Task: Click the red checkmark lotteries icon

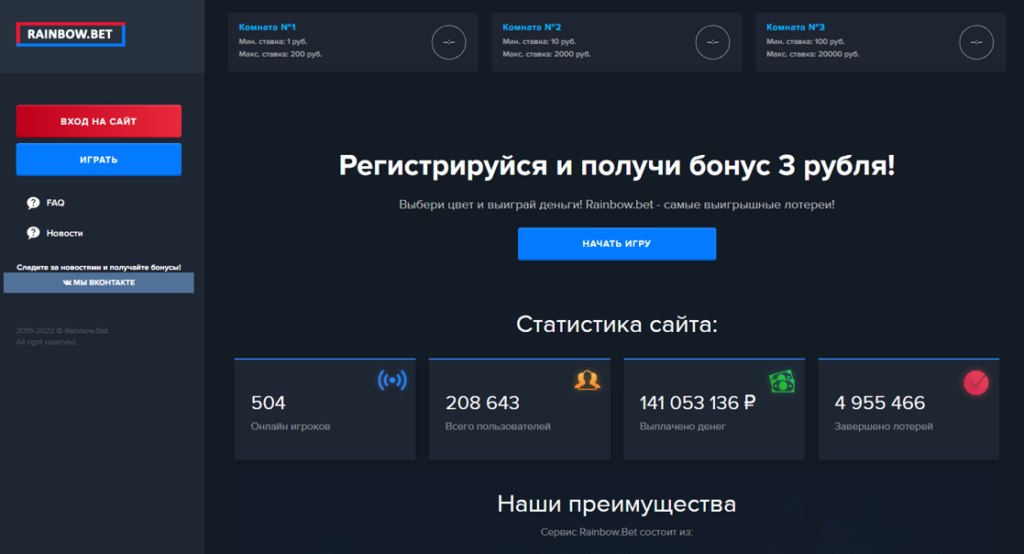Action: (976, 382)
